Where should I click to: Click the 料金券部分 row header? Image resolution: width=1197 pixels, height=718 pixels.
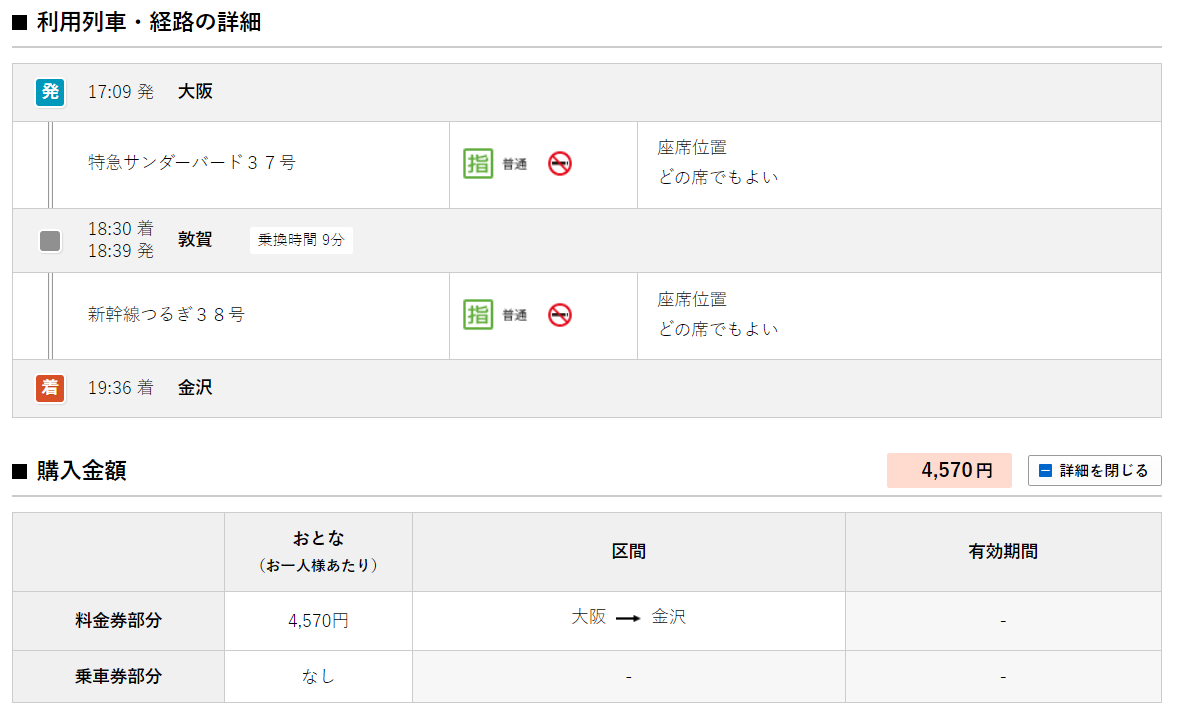pyautogui.click(x=118, y=621)
